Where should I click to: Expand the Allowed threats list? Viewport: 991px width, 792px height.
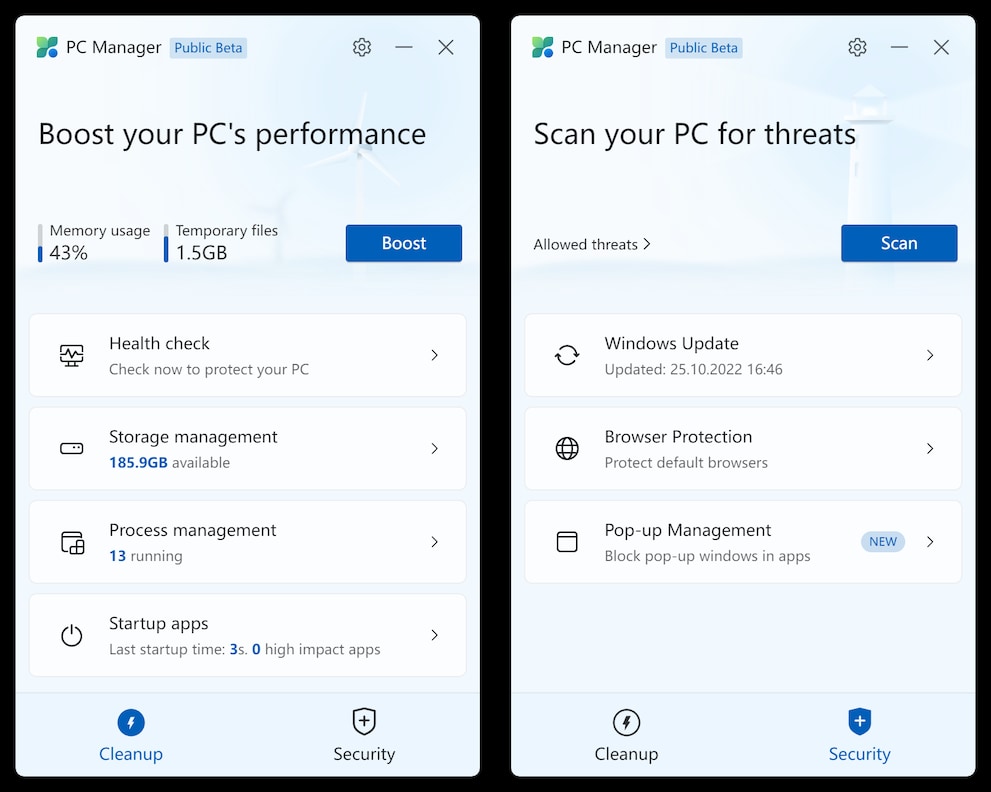(592, 244)
